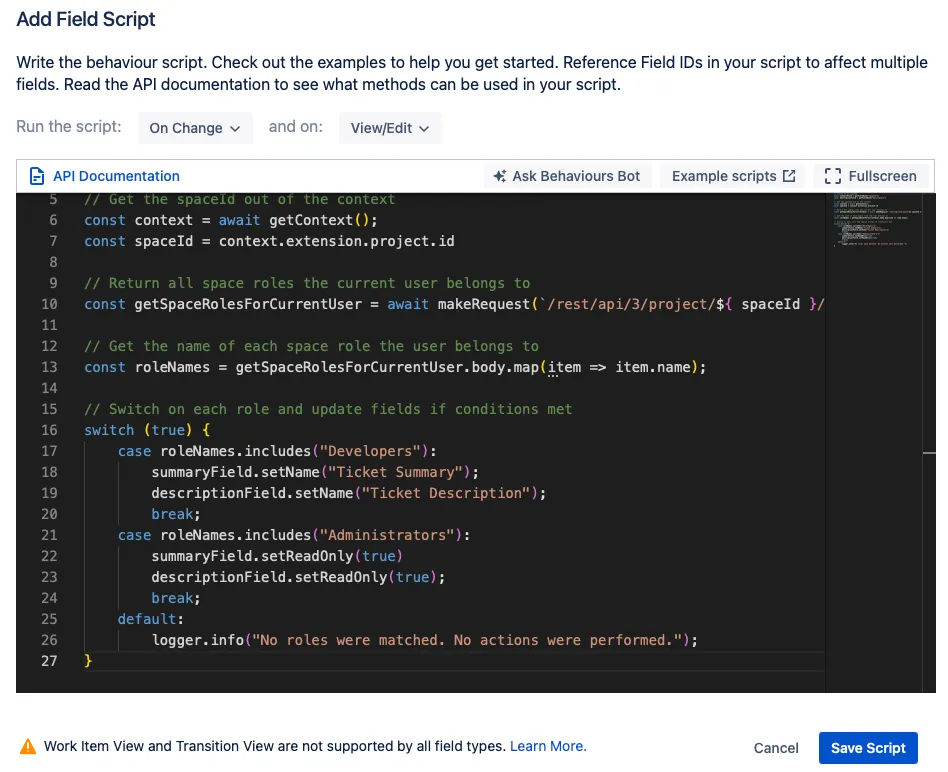Click the editor vertical scrollbar
Image resolution: width=948 pixels, height=772 pixels.
[x=929, y=443]
